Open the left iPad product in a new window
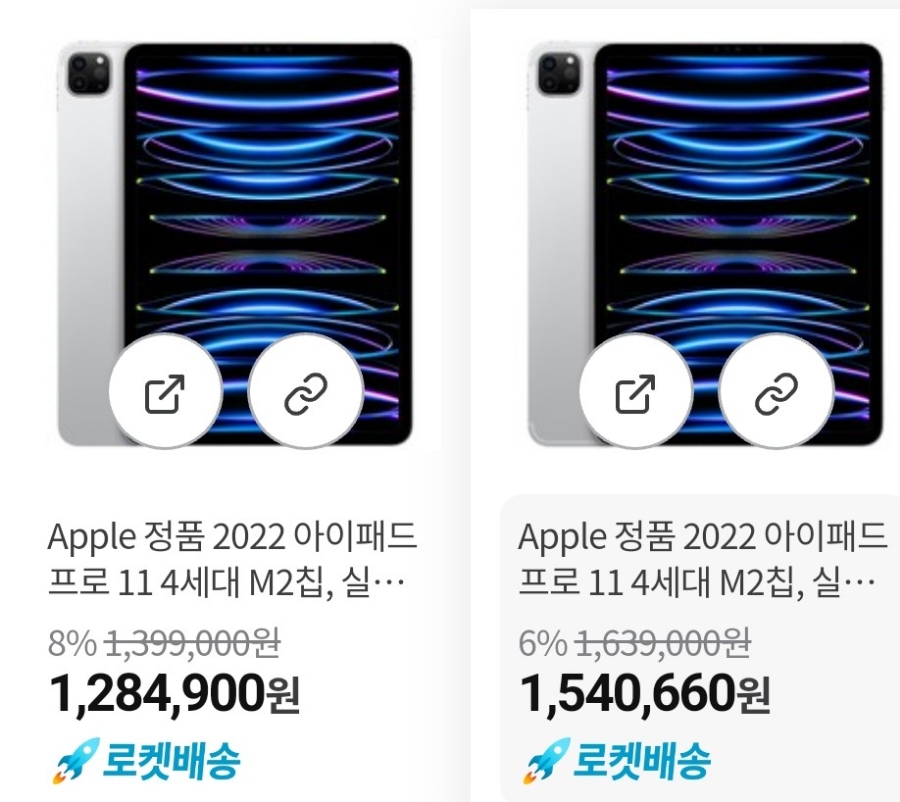The width and height of the screenshot is (900, 802). point(165,392)
